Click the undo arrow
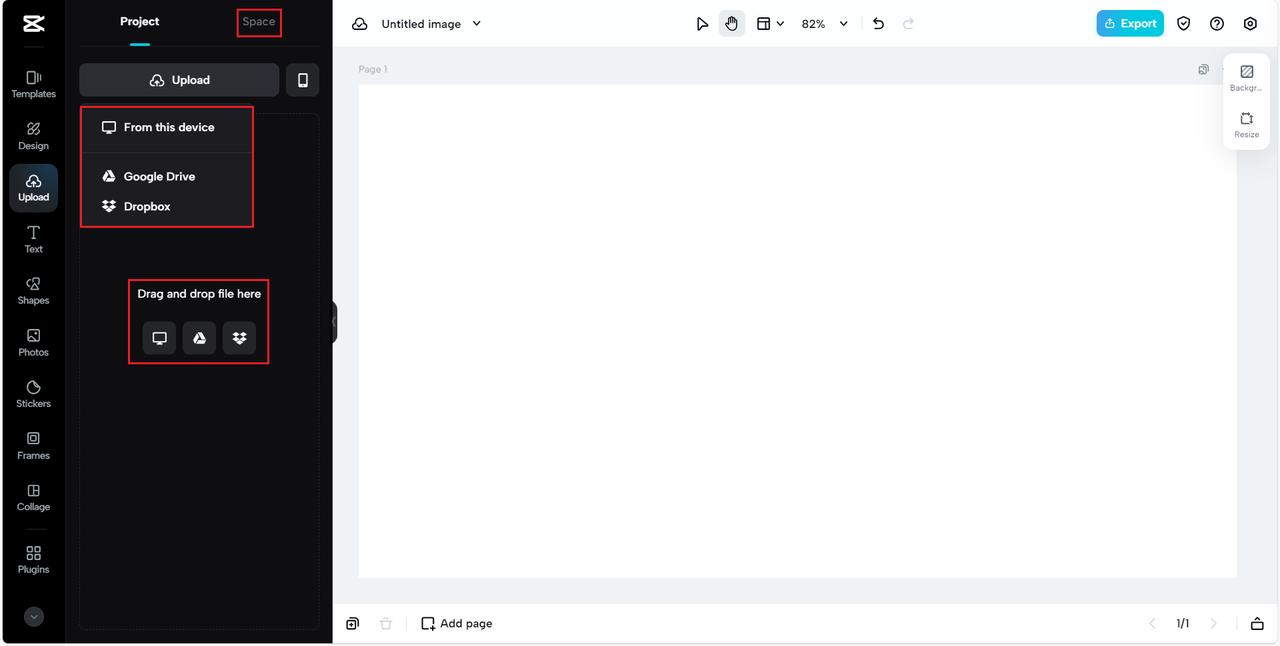The width and height of the screenshot is (1280, 646). pyautogui.click(x=878, y=24)
